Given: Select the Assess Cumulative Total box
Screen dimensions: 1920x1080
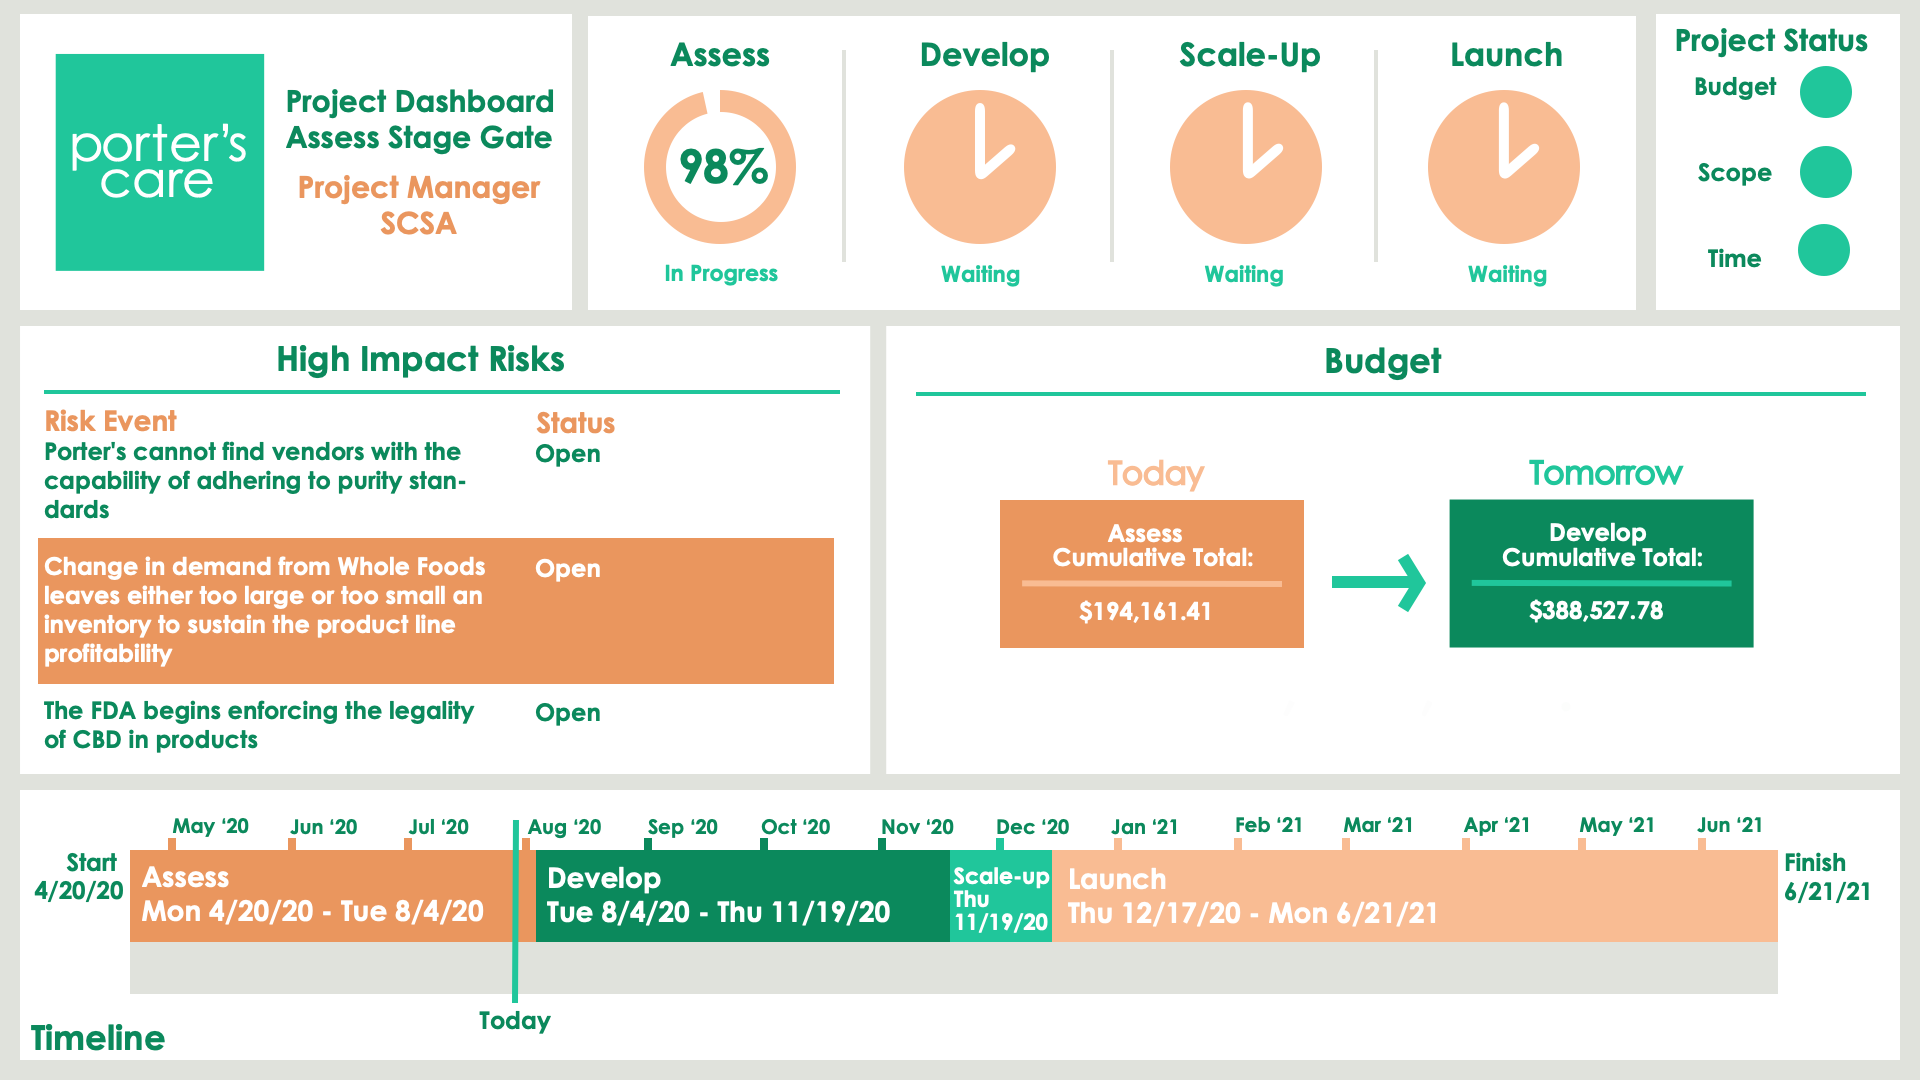Looking at the screenshot, I should 1151,574.
